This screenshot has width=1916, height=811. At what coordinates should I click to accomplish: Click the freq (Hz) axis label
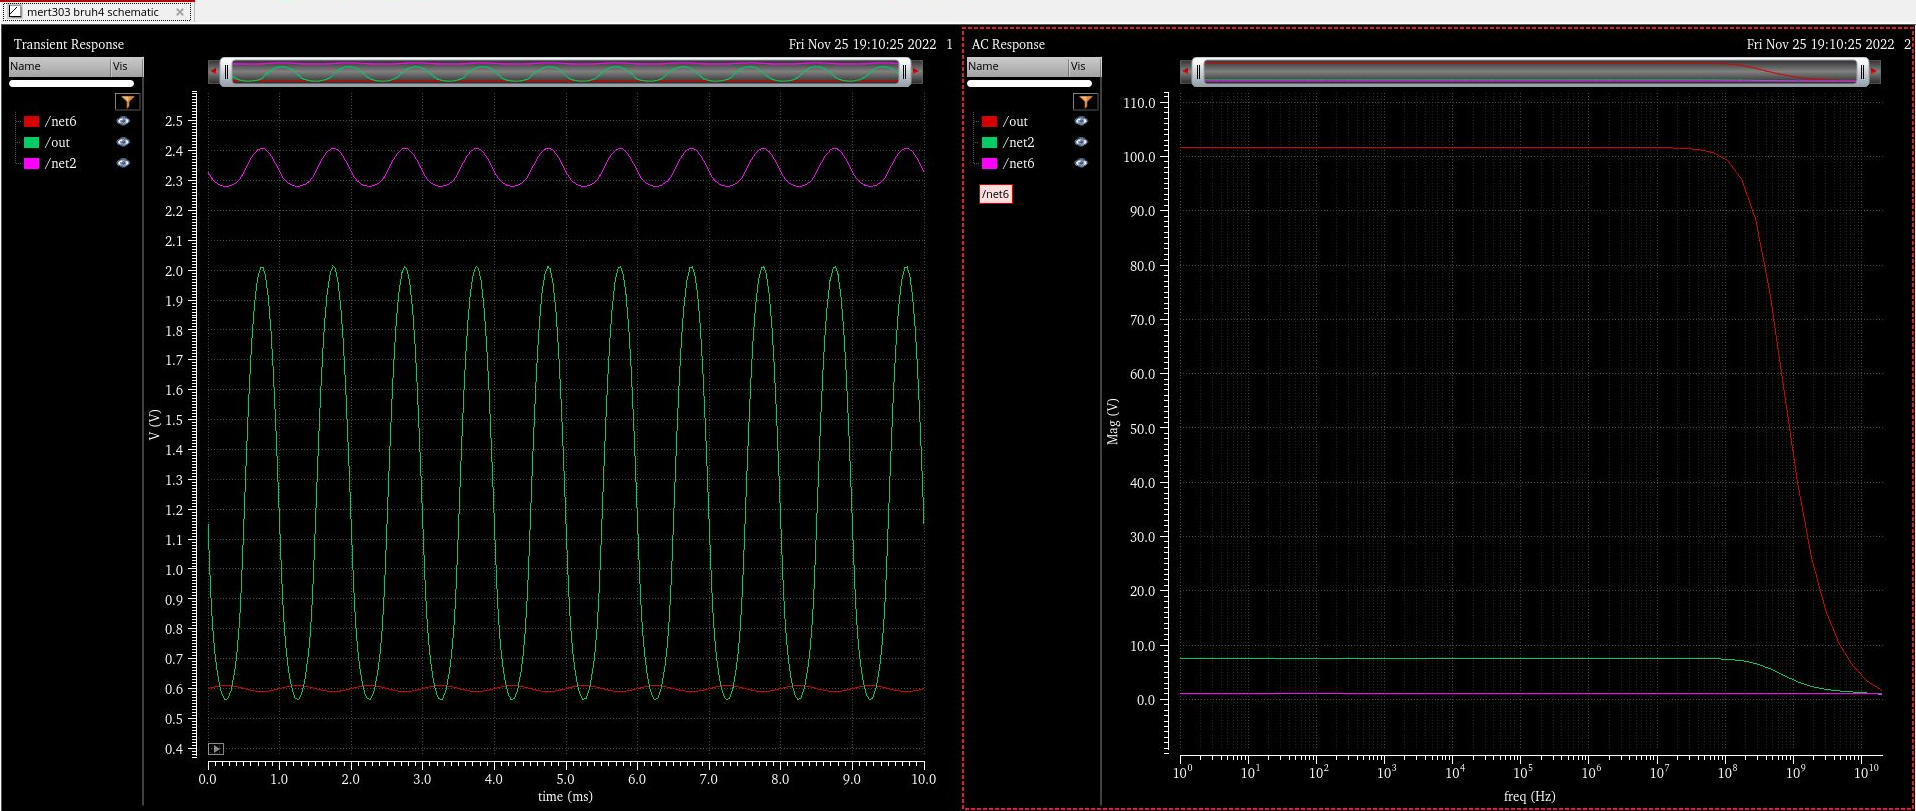1529,796
